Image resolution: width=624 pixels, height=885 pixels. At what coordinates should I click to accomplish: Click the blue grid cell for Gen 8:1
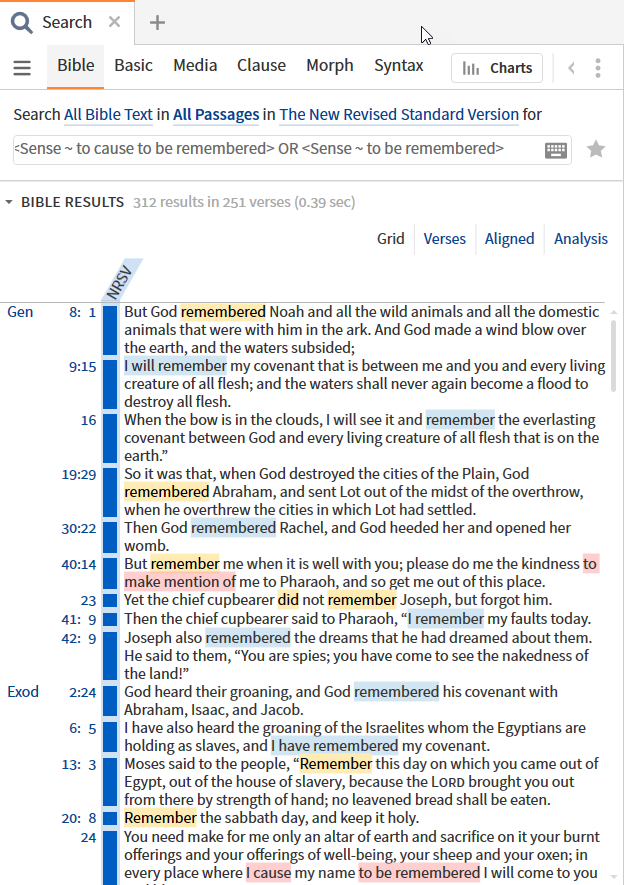point(110,330)
